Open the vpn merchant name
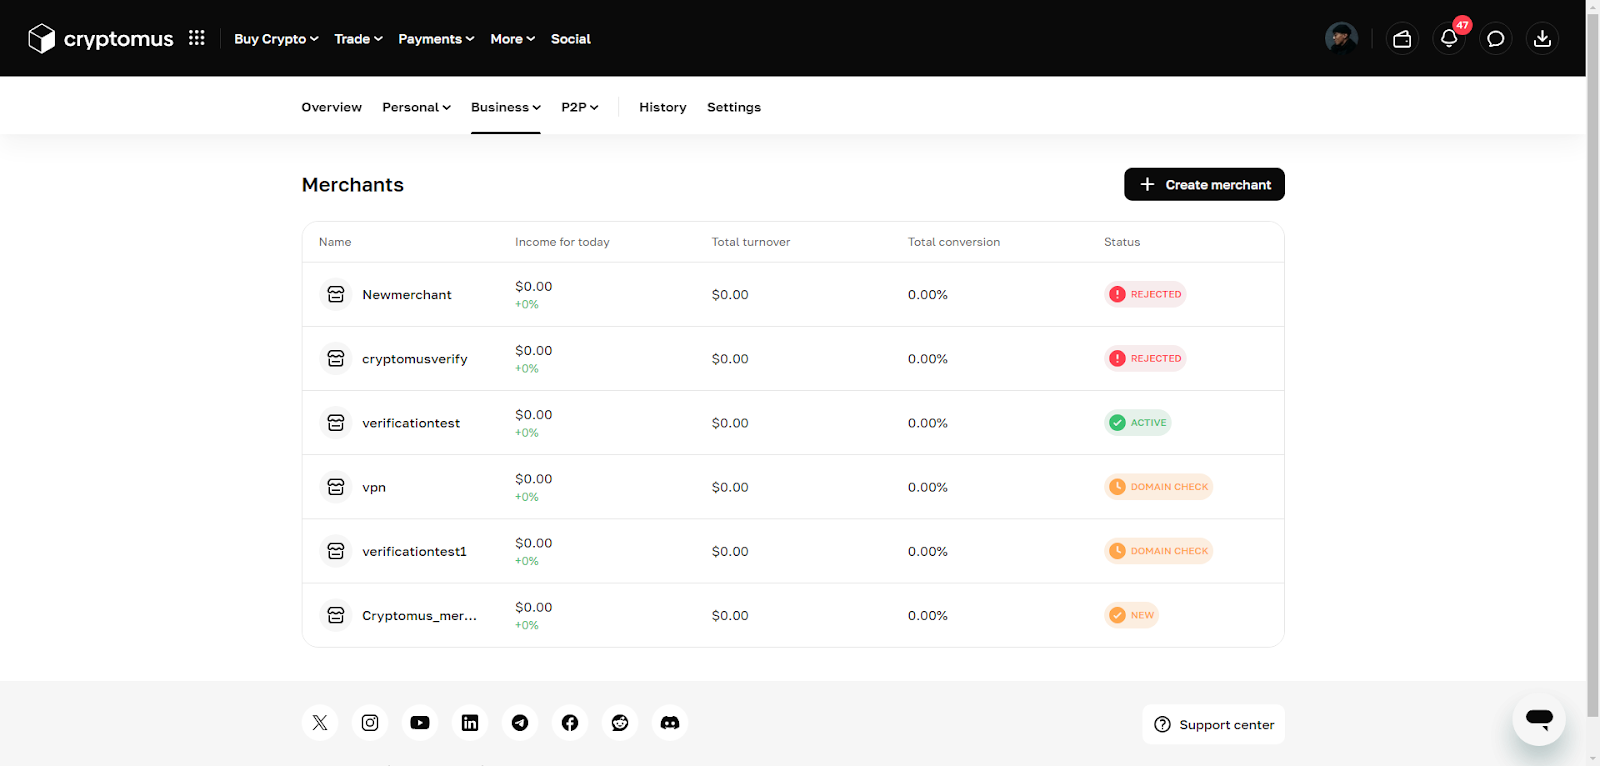The height and width of the screenshot is (766, 1600). pos(374,488)
